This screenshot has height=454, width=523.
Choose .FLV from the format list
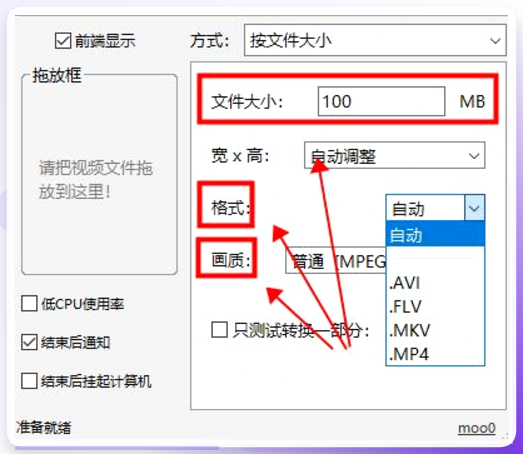(435, 306)
